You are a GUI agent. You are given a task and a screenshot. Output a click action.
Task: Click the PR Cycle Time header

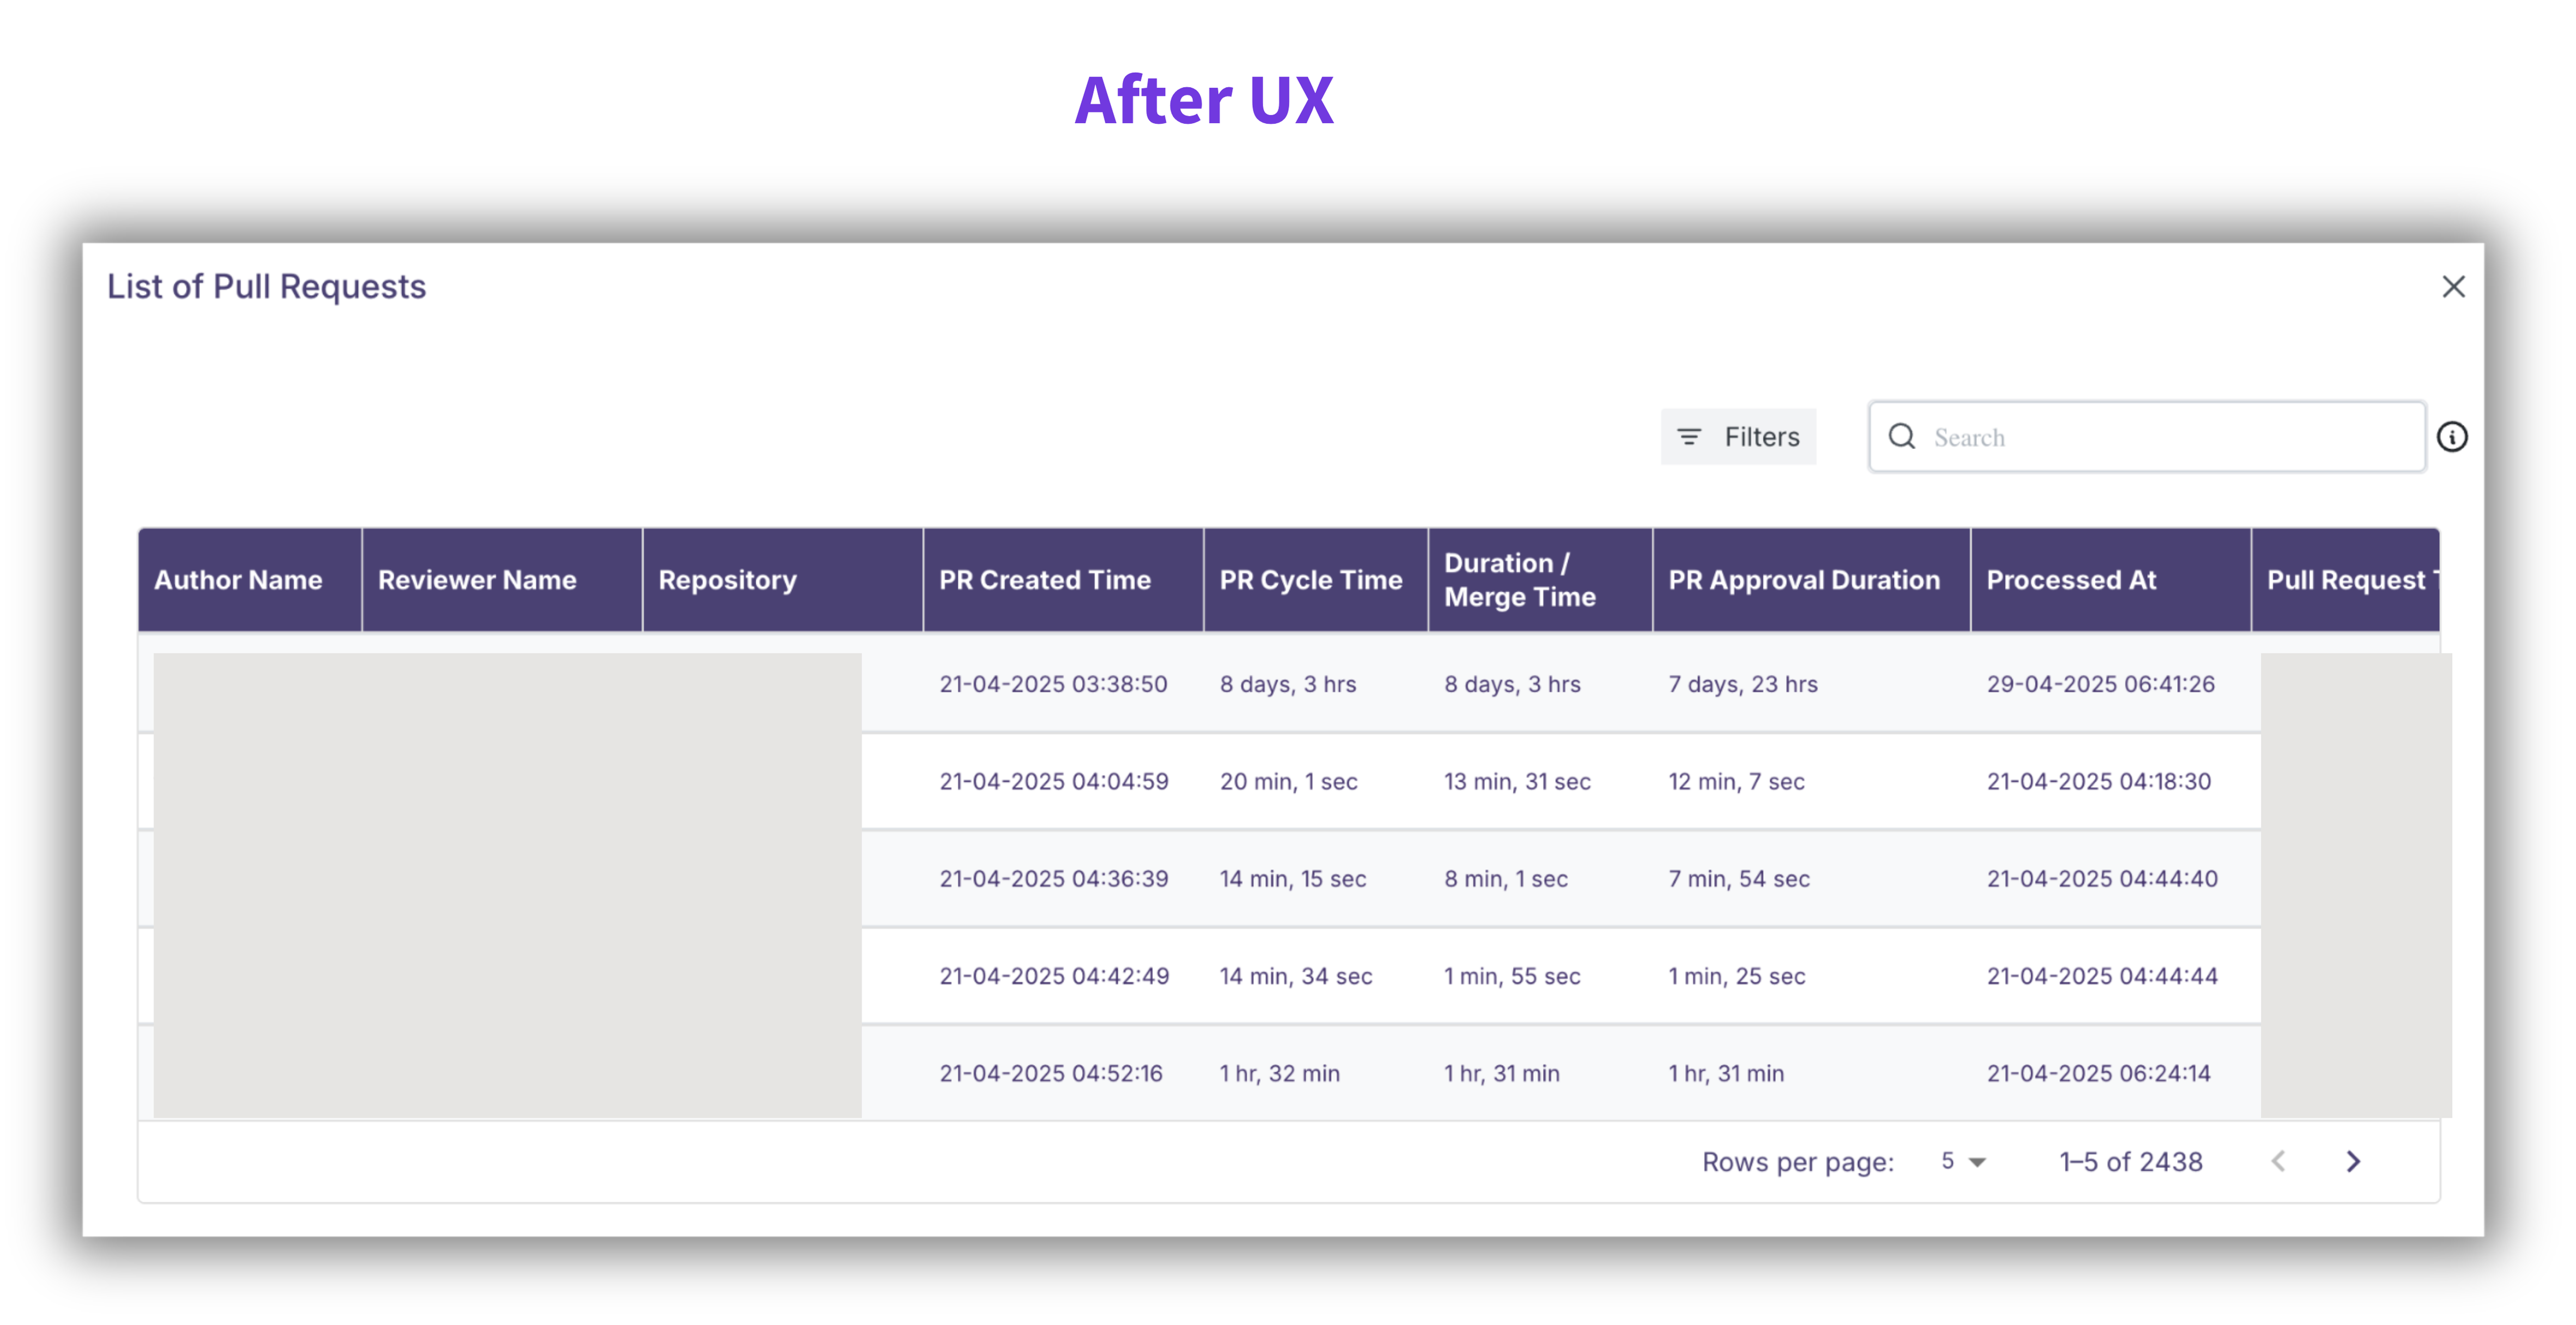click(x=1310, y=580)
